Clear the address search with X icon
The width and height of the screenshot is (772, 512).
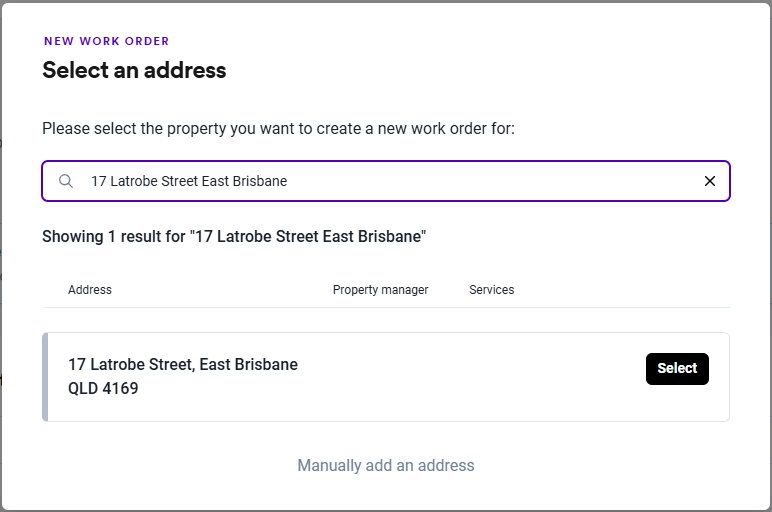click(x=710, y=182)
